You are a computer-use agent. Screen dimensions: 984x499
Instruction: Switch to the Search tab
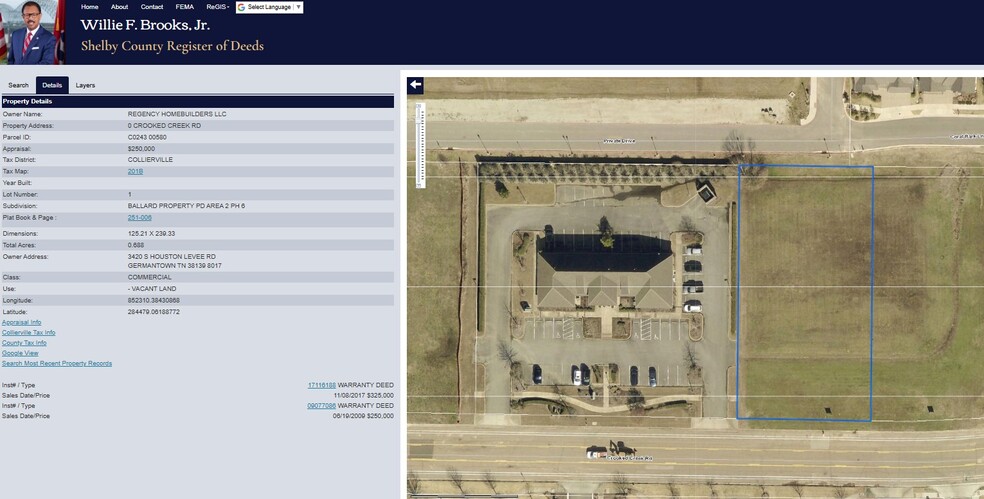coord(19,85)
